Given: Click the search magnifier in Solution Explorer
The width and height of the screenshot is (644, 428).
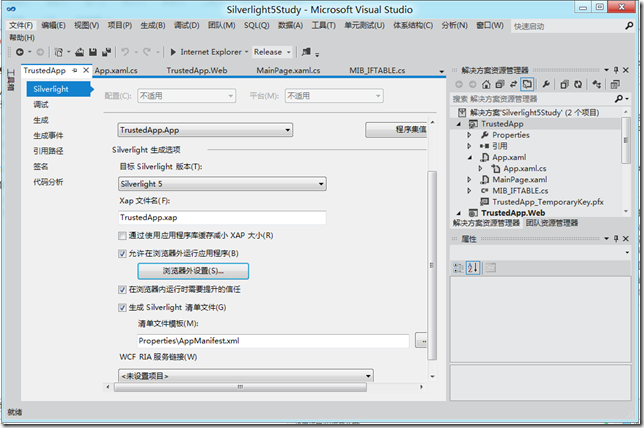Looking at the screenshot, I should click(x=619, y=99).
